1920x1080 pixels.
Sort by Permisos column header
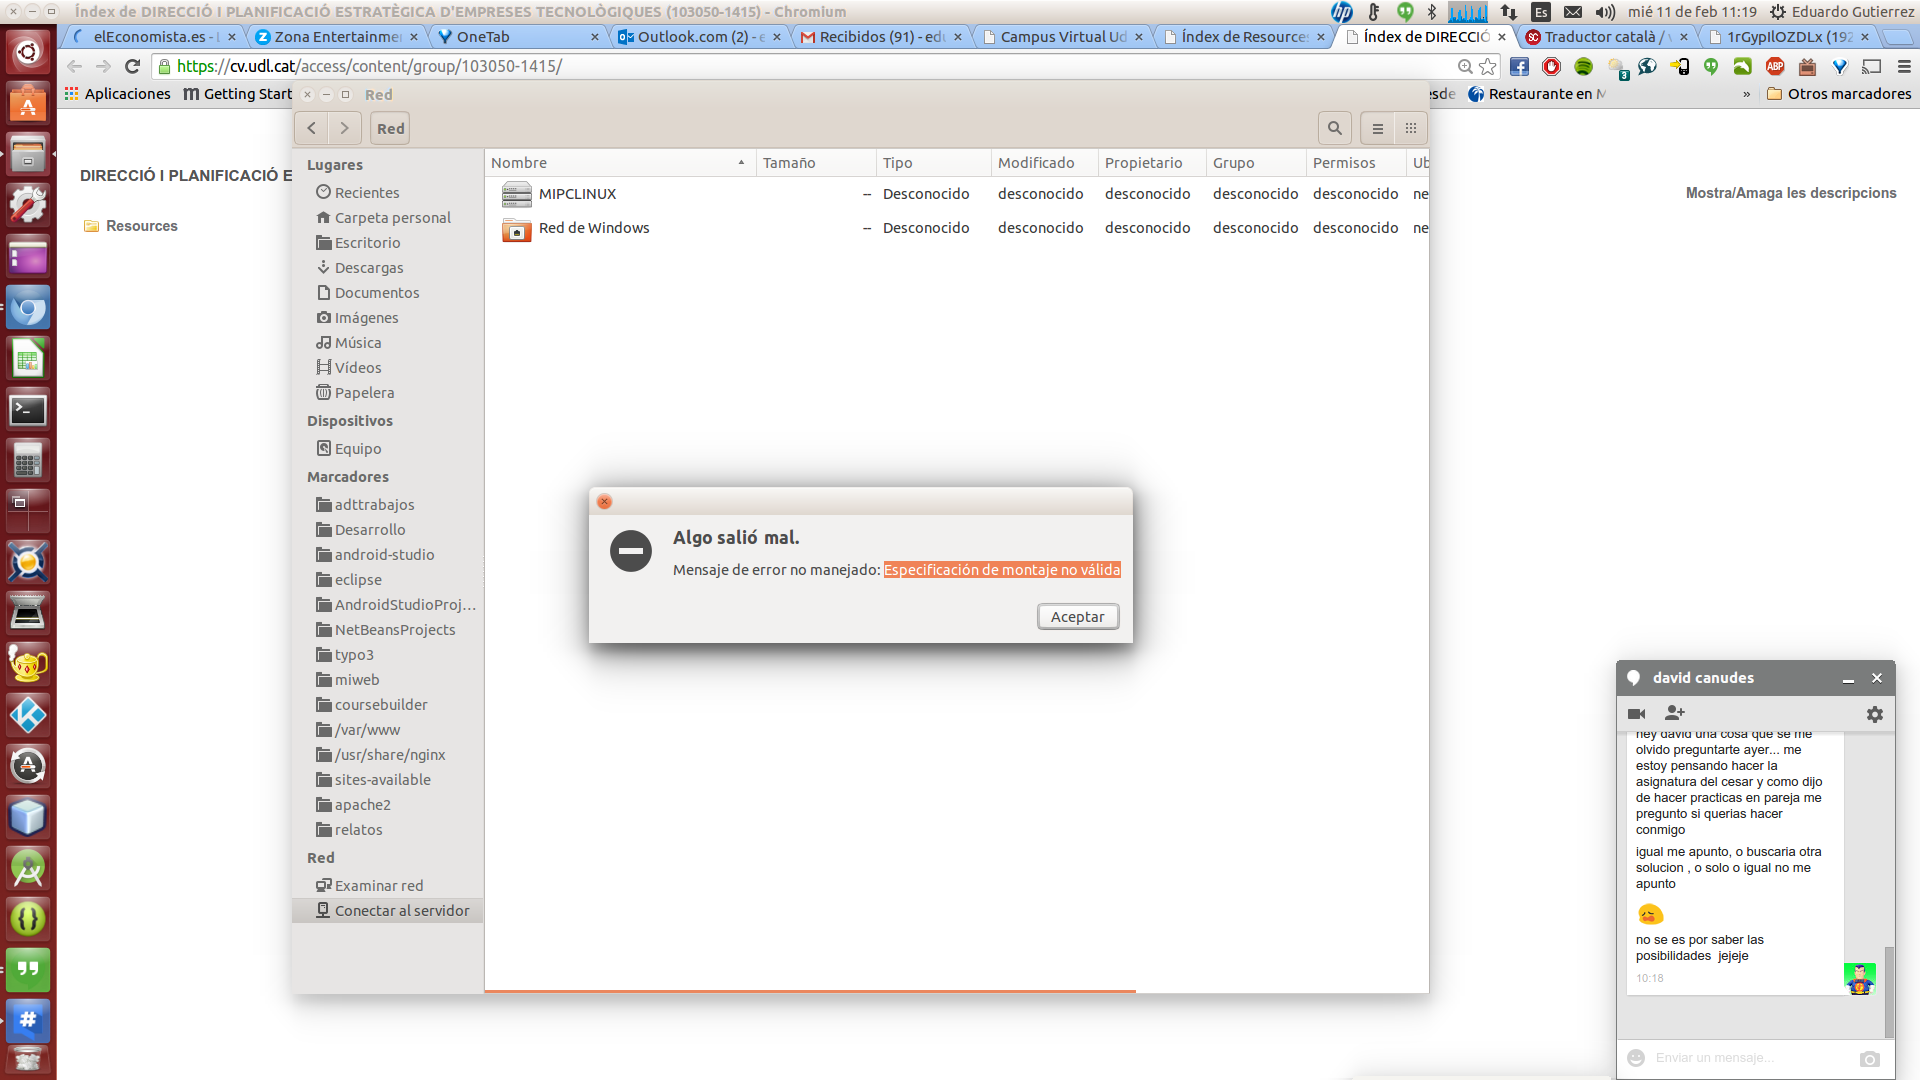pyautogui.click(x=1356, y=163)
